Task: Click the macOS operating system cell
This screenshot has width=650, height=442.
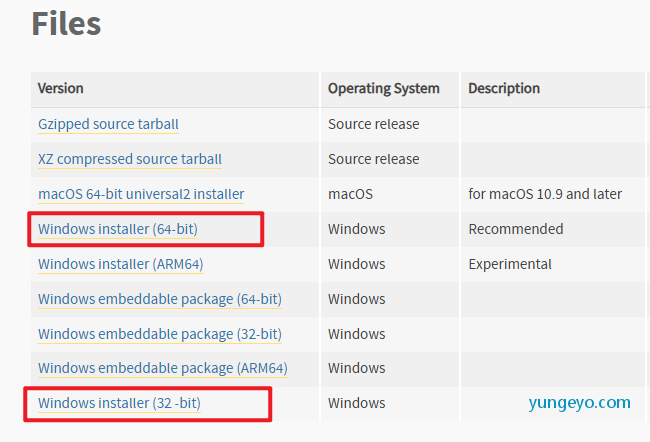Action: click(350, 194)
